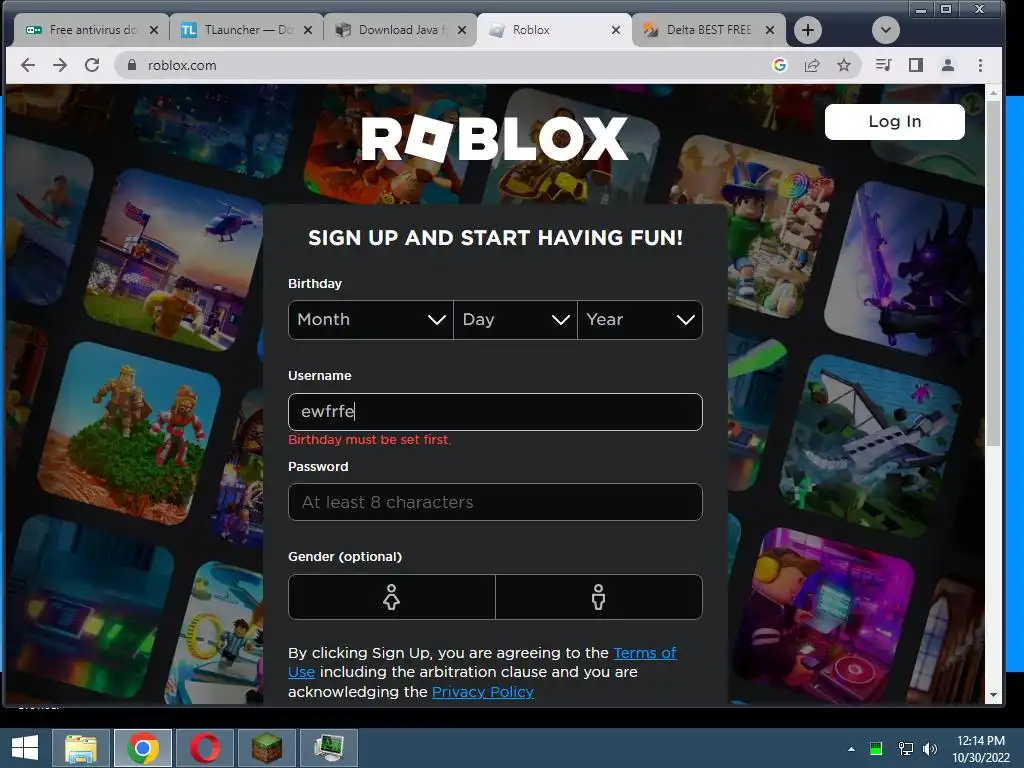This screenshot has width=1024, height=768.
Task: Click the green island characters thumbnail
Action: (131, 432)
